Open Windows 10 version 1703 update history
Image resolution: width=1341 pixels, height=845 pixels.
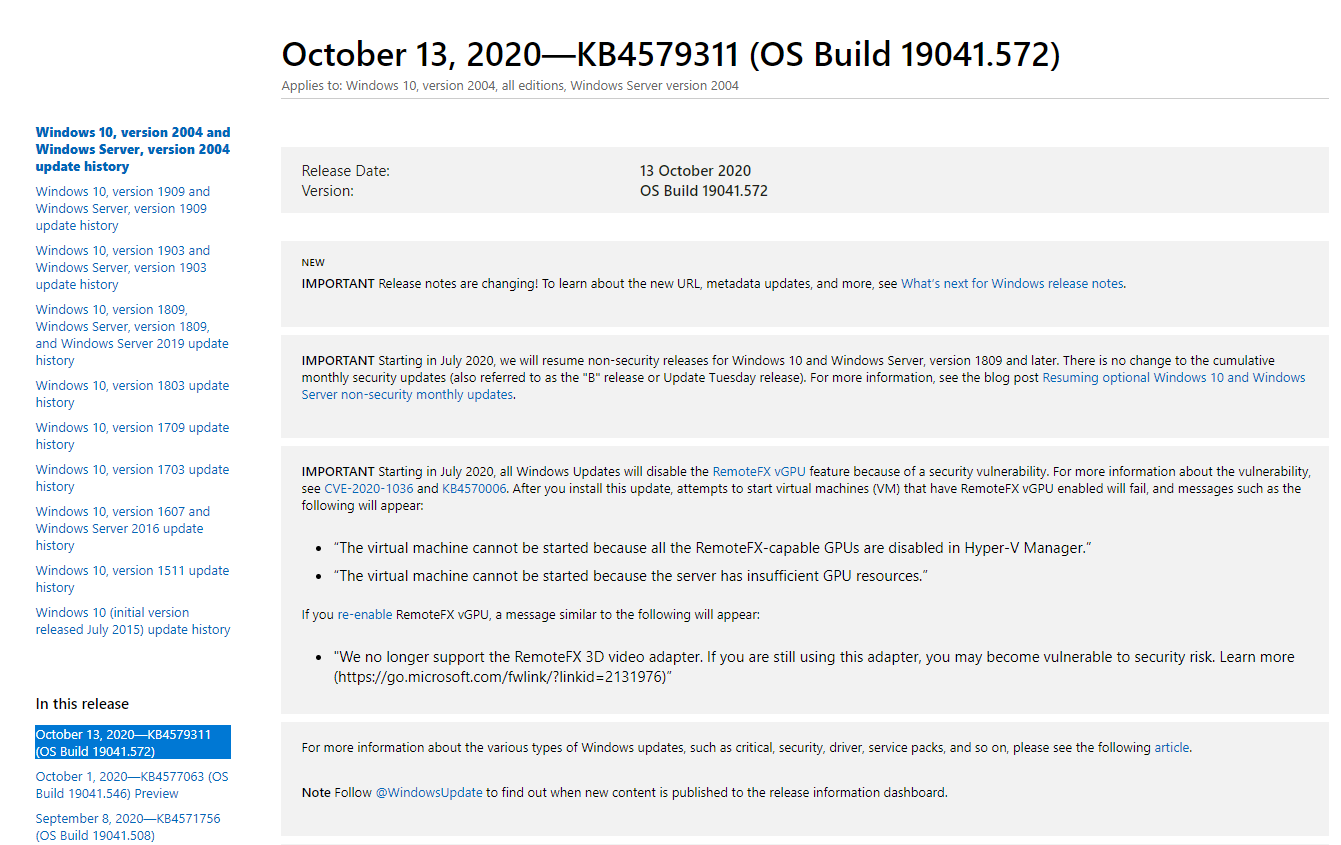(x=132, y=478)
